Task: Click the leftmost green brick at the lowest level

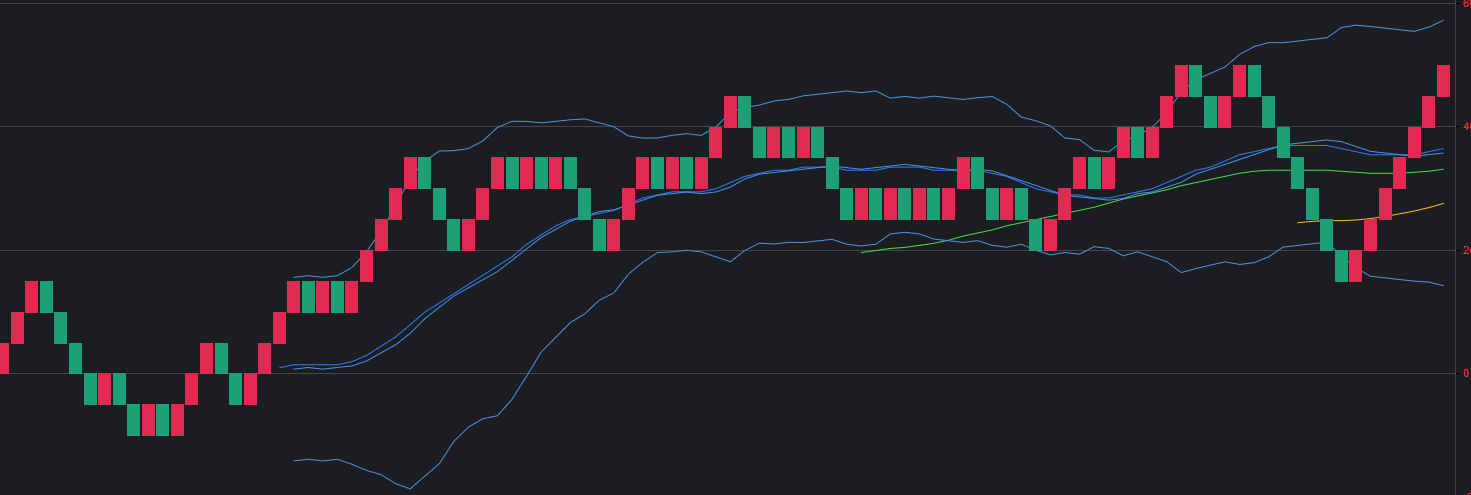Action: click(134, 420)
